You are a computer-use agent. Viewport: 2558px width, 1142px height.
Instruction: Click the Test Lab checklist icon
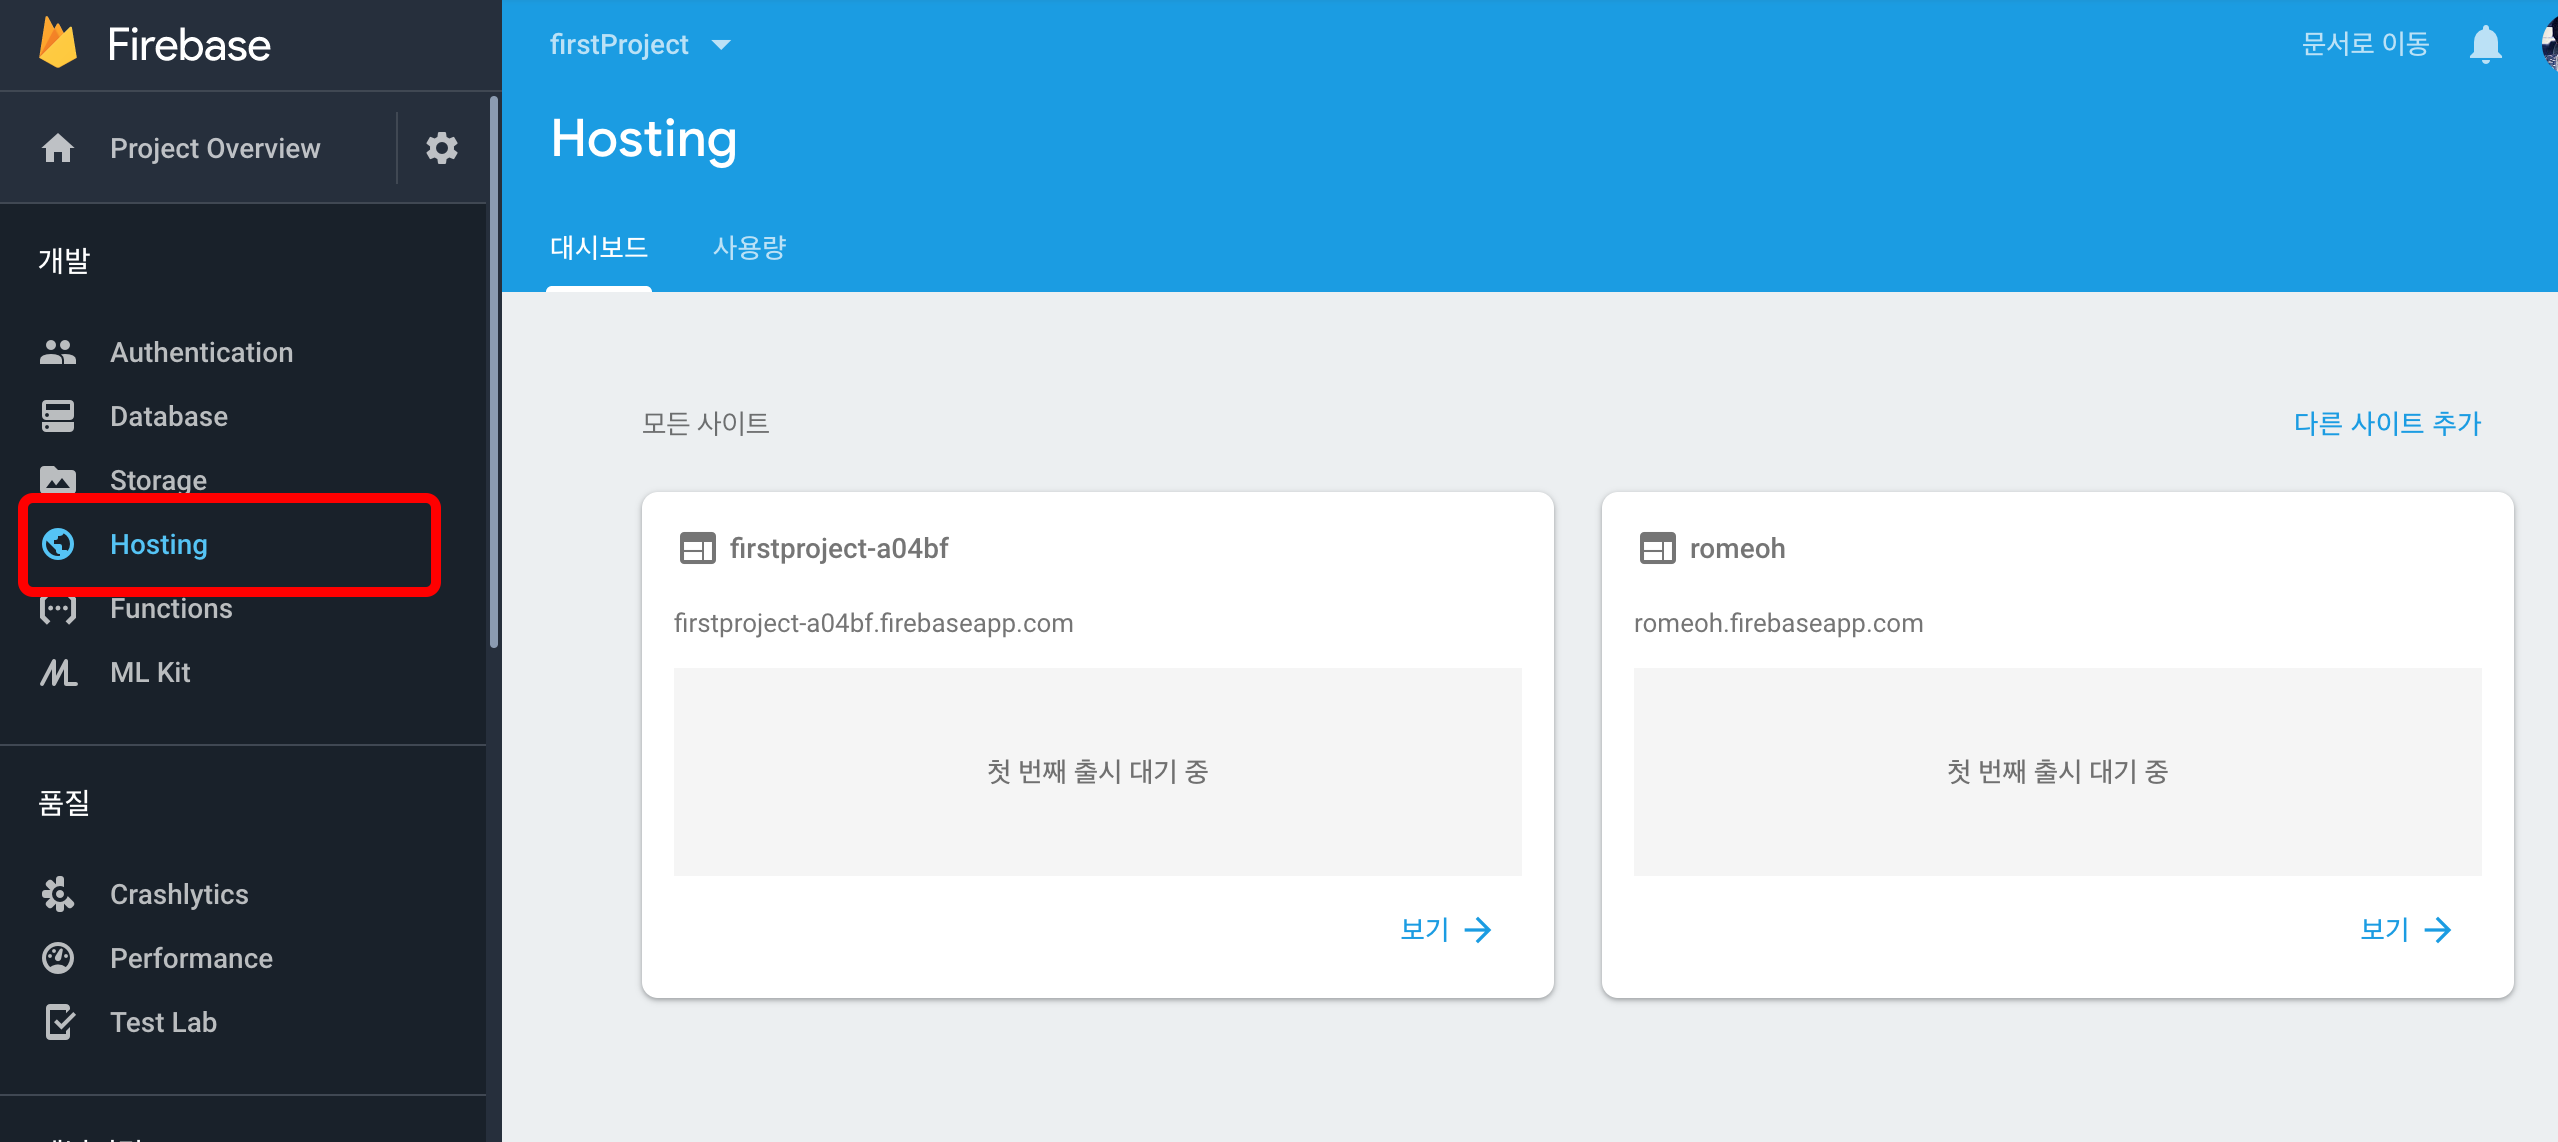(x=58, y=1022)
